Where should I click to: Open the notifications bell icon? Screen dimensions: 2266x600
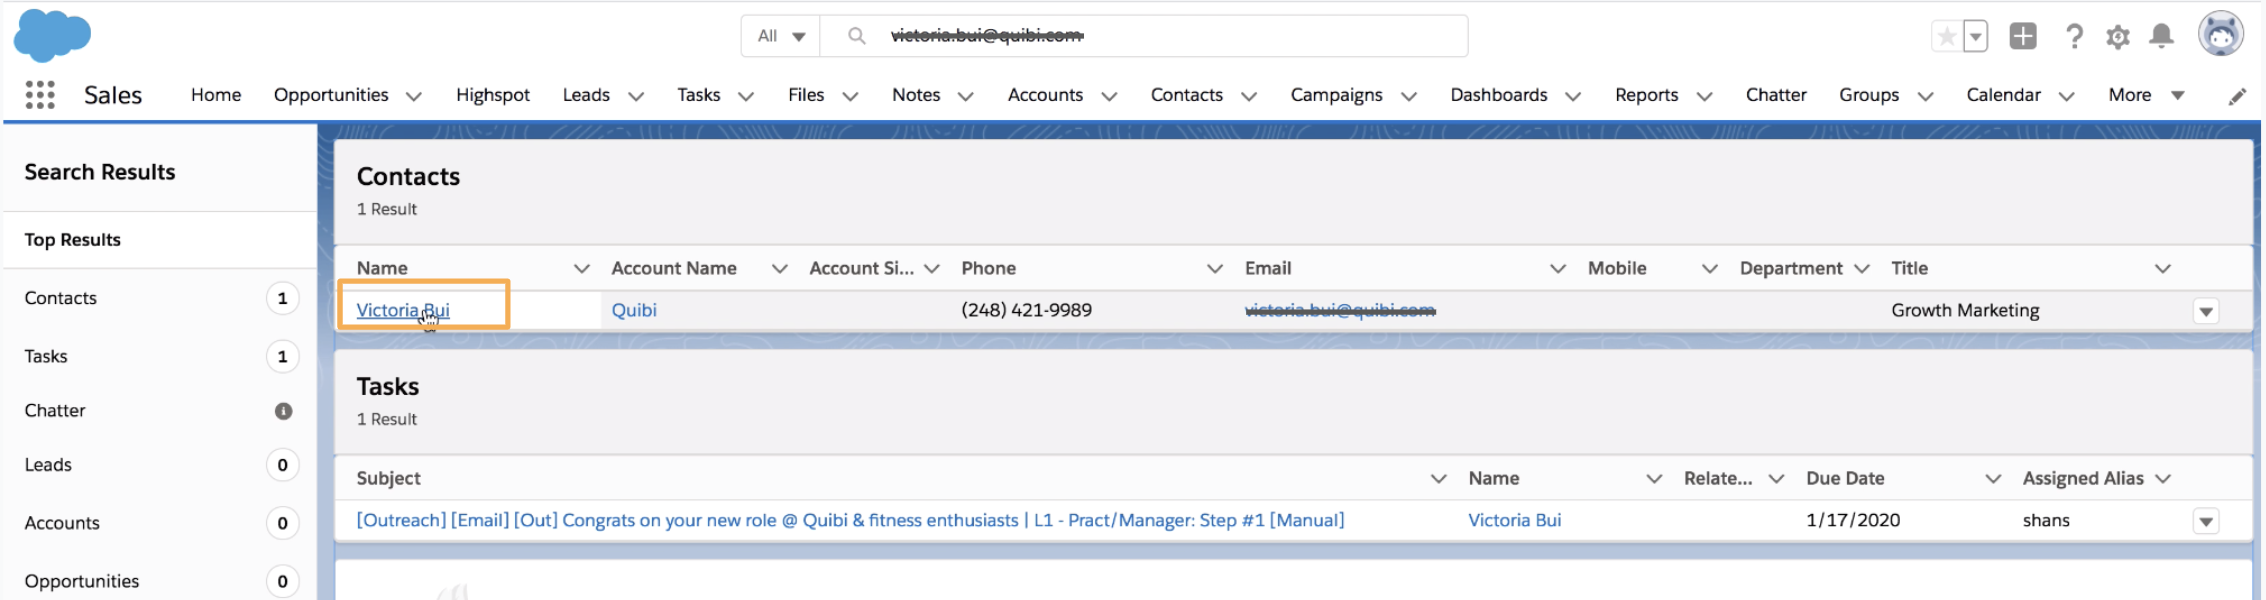pyautogui.click(x=2162, y=36)
